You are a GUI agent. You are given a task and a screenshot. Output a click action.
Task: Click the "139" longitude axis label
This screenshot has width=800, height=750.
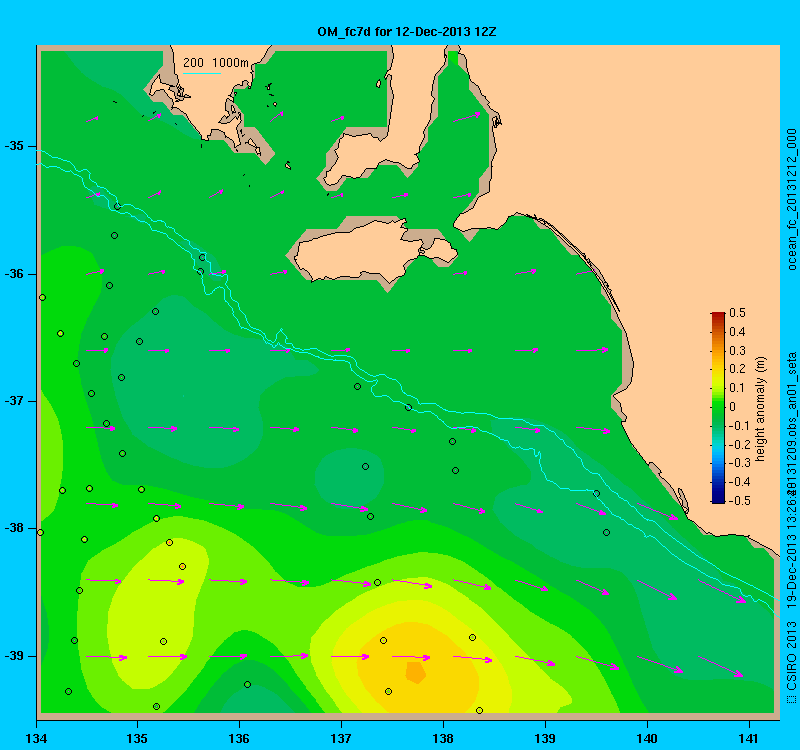pyautogui.click(x=545, y=738)
